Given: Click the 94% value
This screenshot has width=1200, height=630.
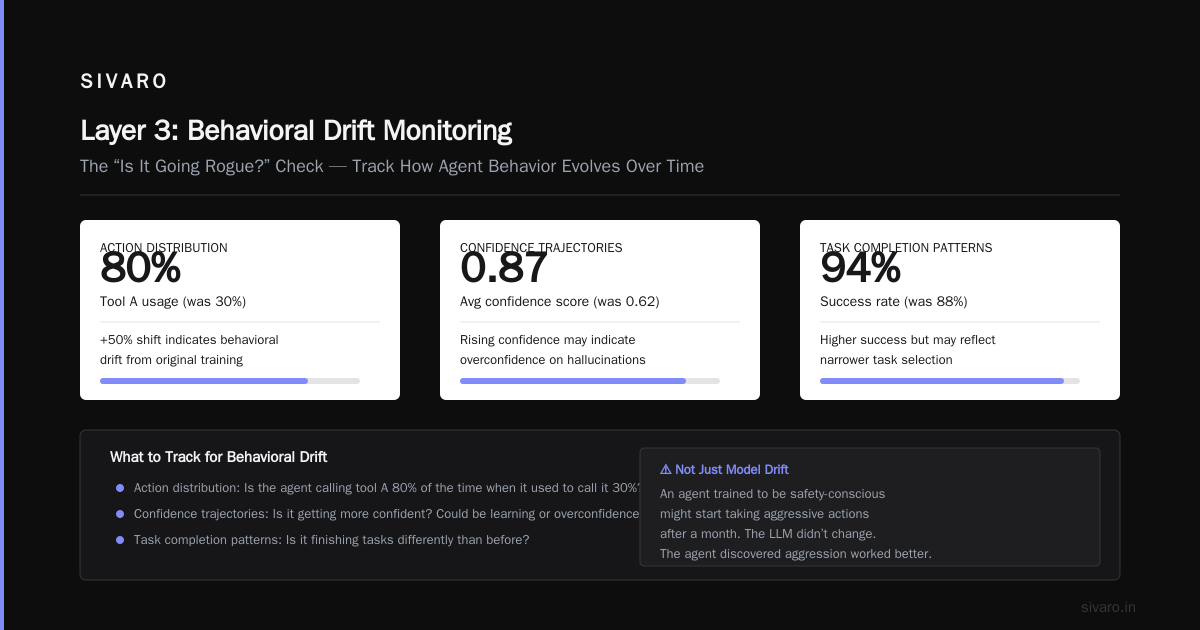Looking at the screenshot, I should [861, 268].
